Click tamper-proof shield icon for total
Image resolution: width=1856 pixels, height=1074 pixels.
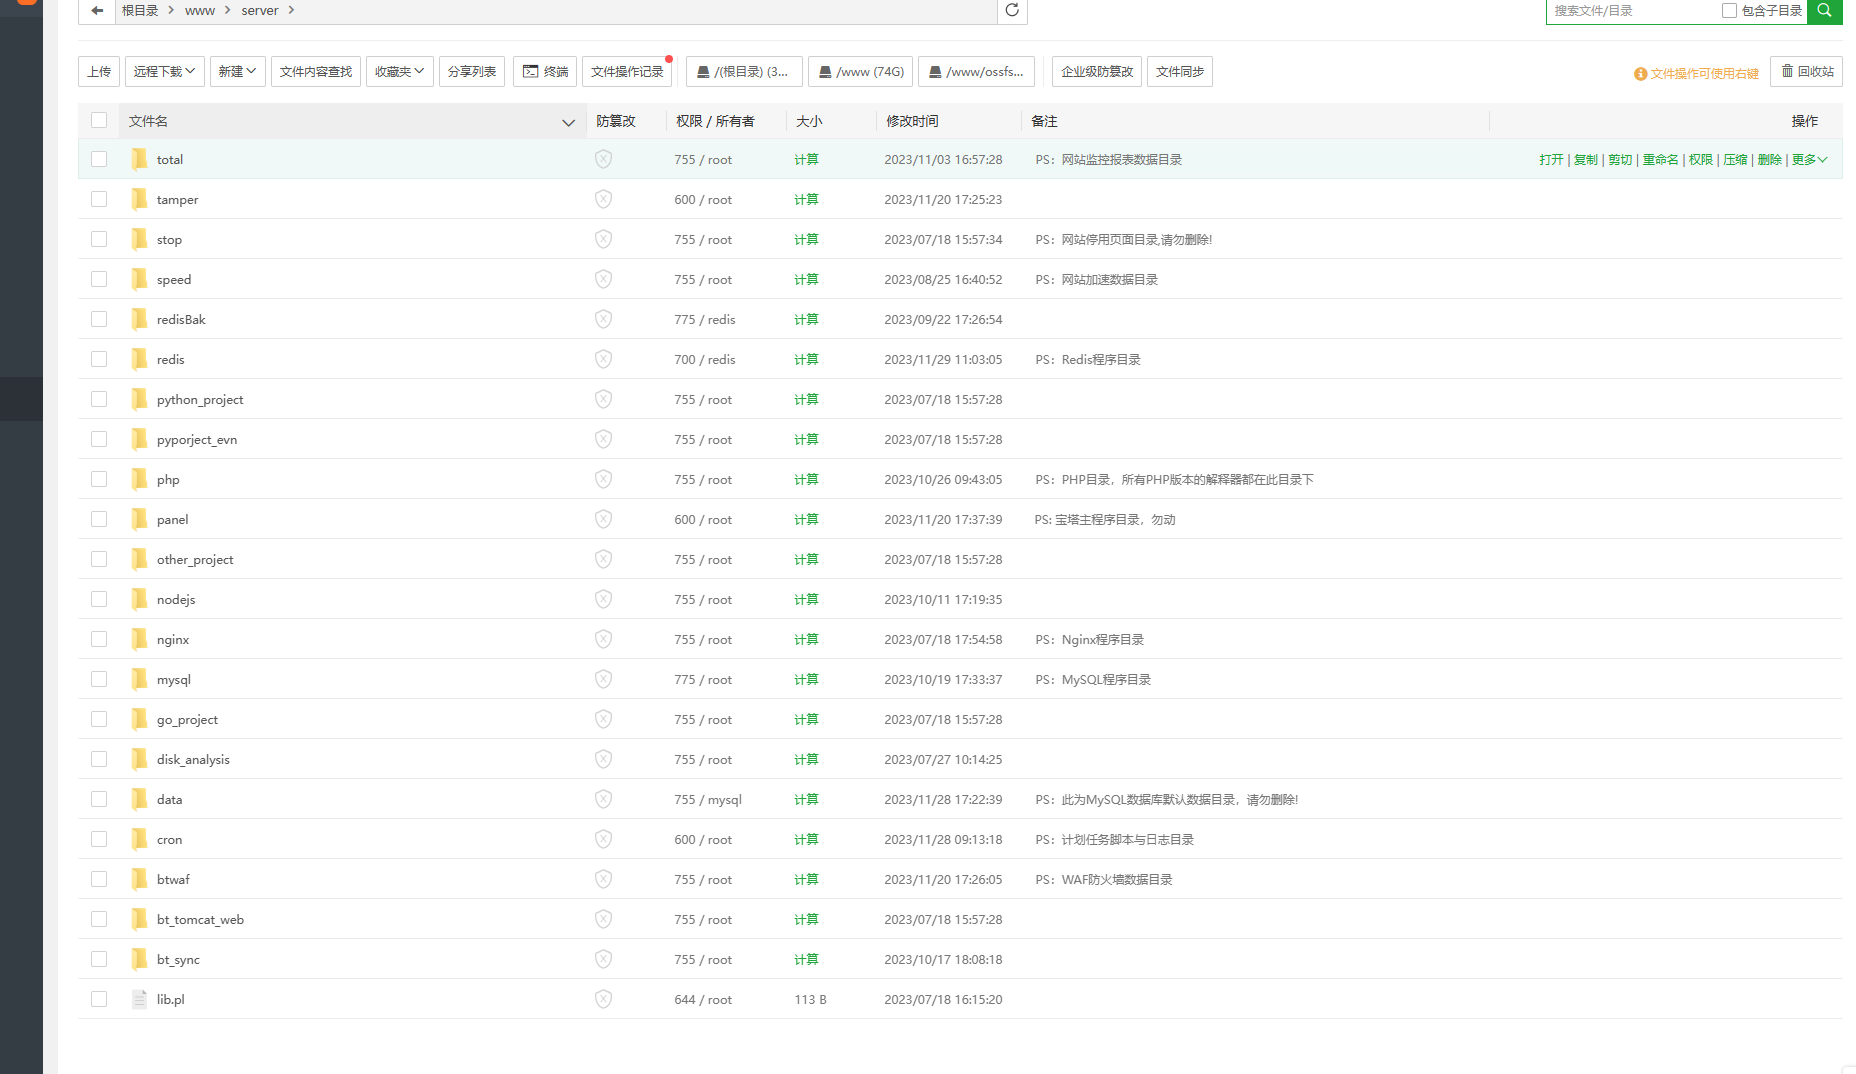pos(603,159)
